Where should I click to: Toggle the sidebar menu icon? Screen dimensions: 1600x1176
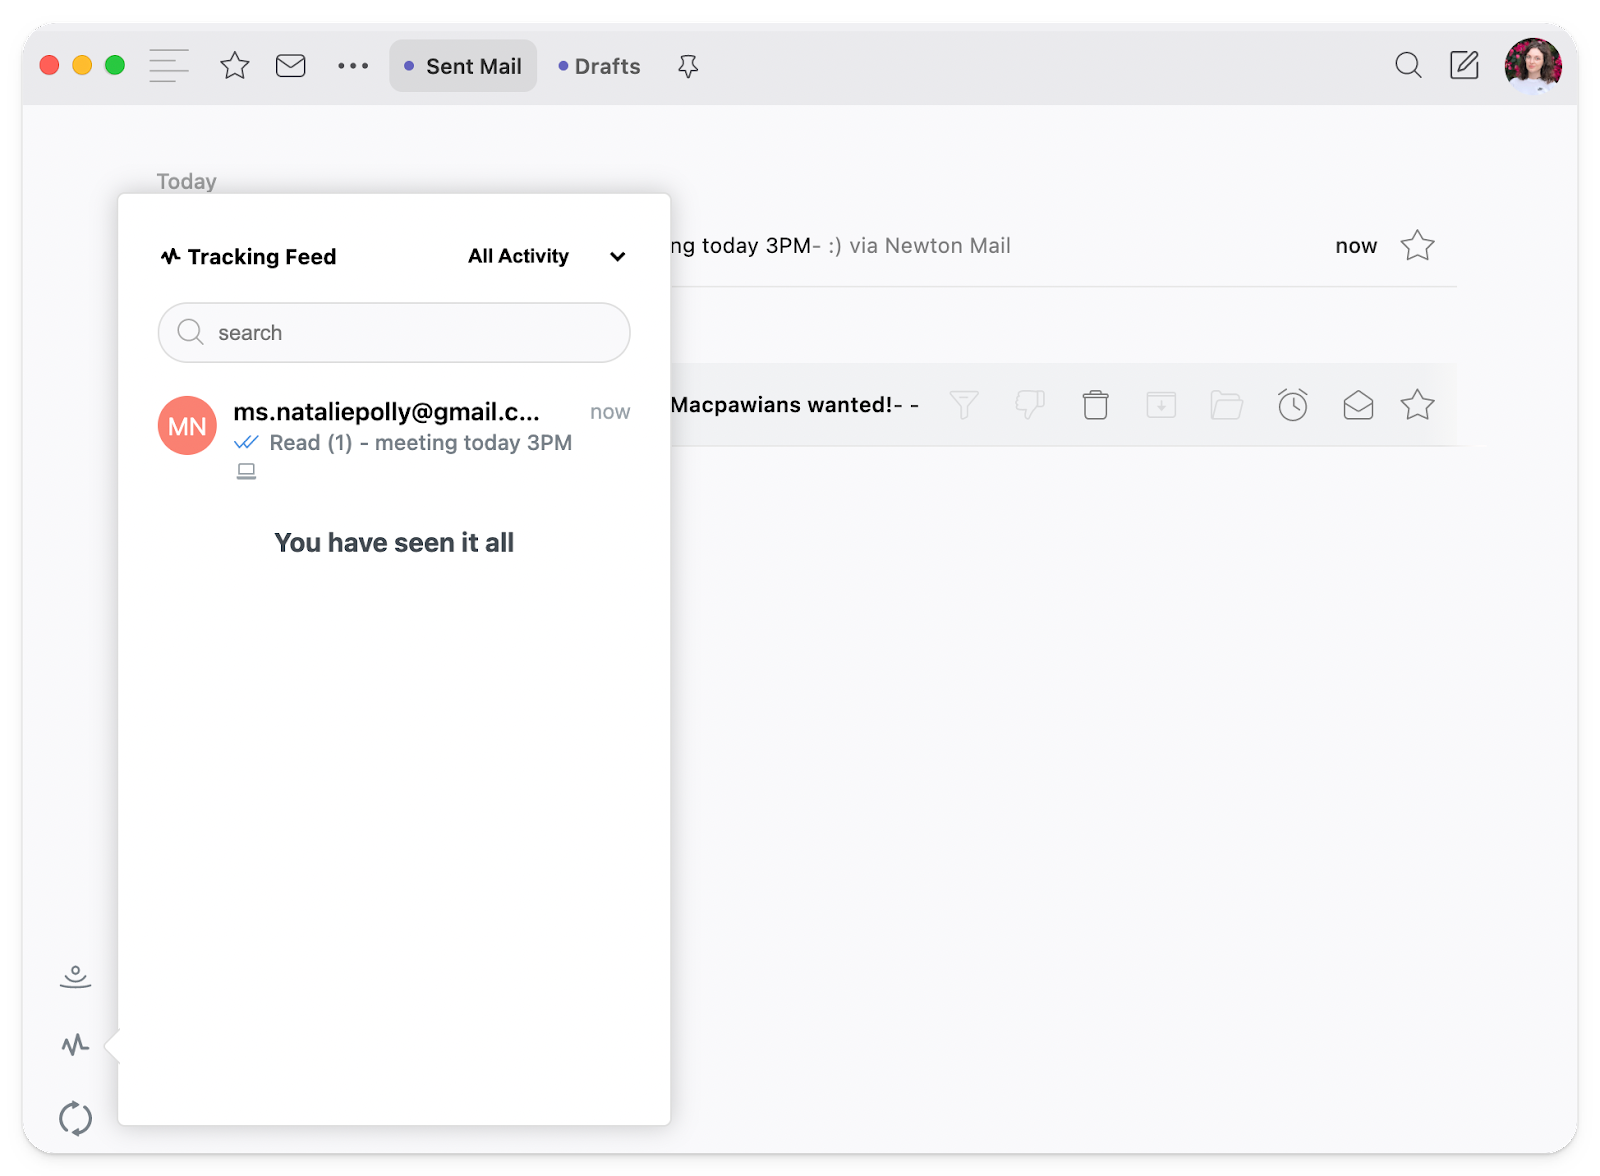169,66
